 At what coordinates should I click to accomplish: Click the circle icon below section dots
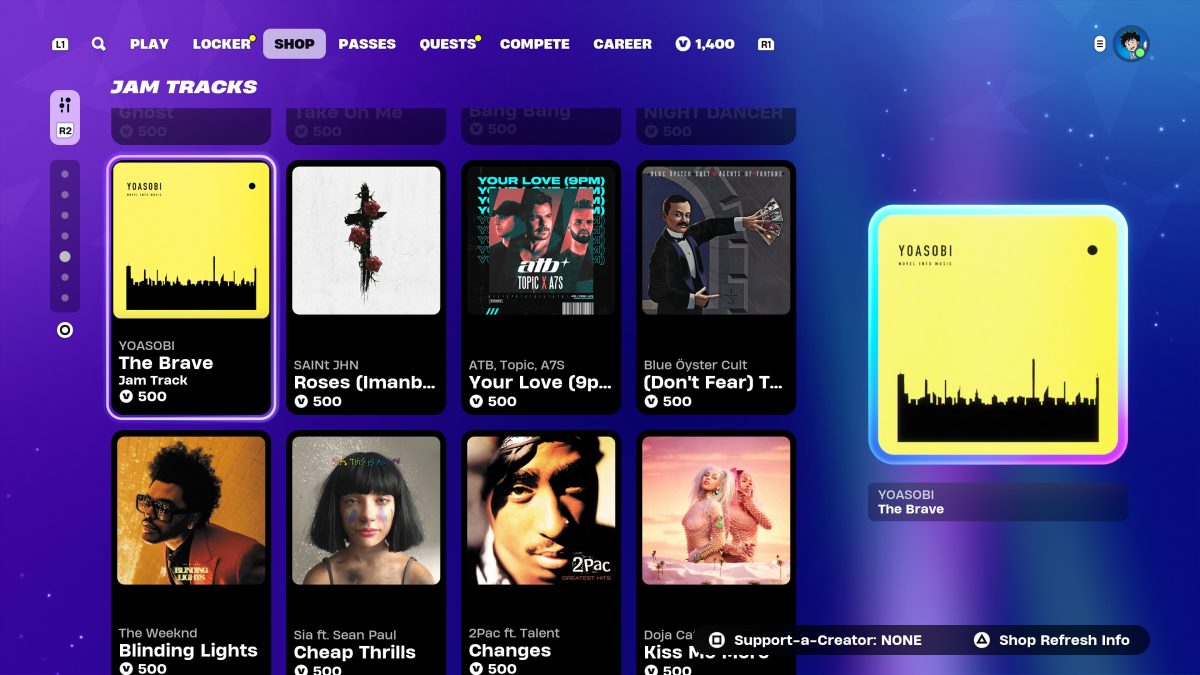tap(65, 330)
